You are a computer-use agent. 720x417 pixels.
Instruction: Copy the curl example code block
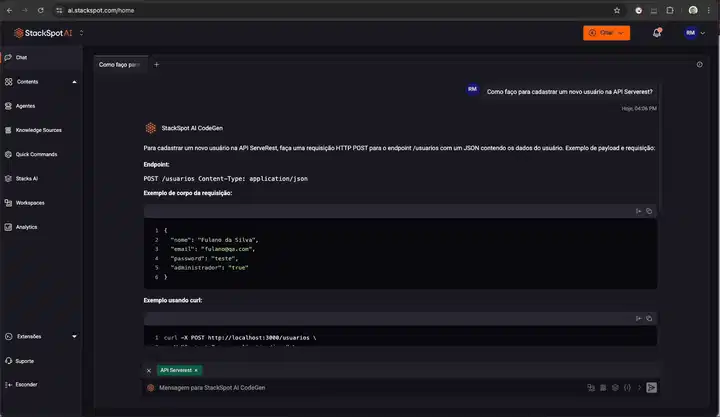[x=648, y=318]
